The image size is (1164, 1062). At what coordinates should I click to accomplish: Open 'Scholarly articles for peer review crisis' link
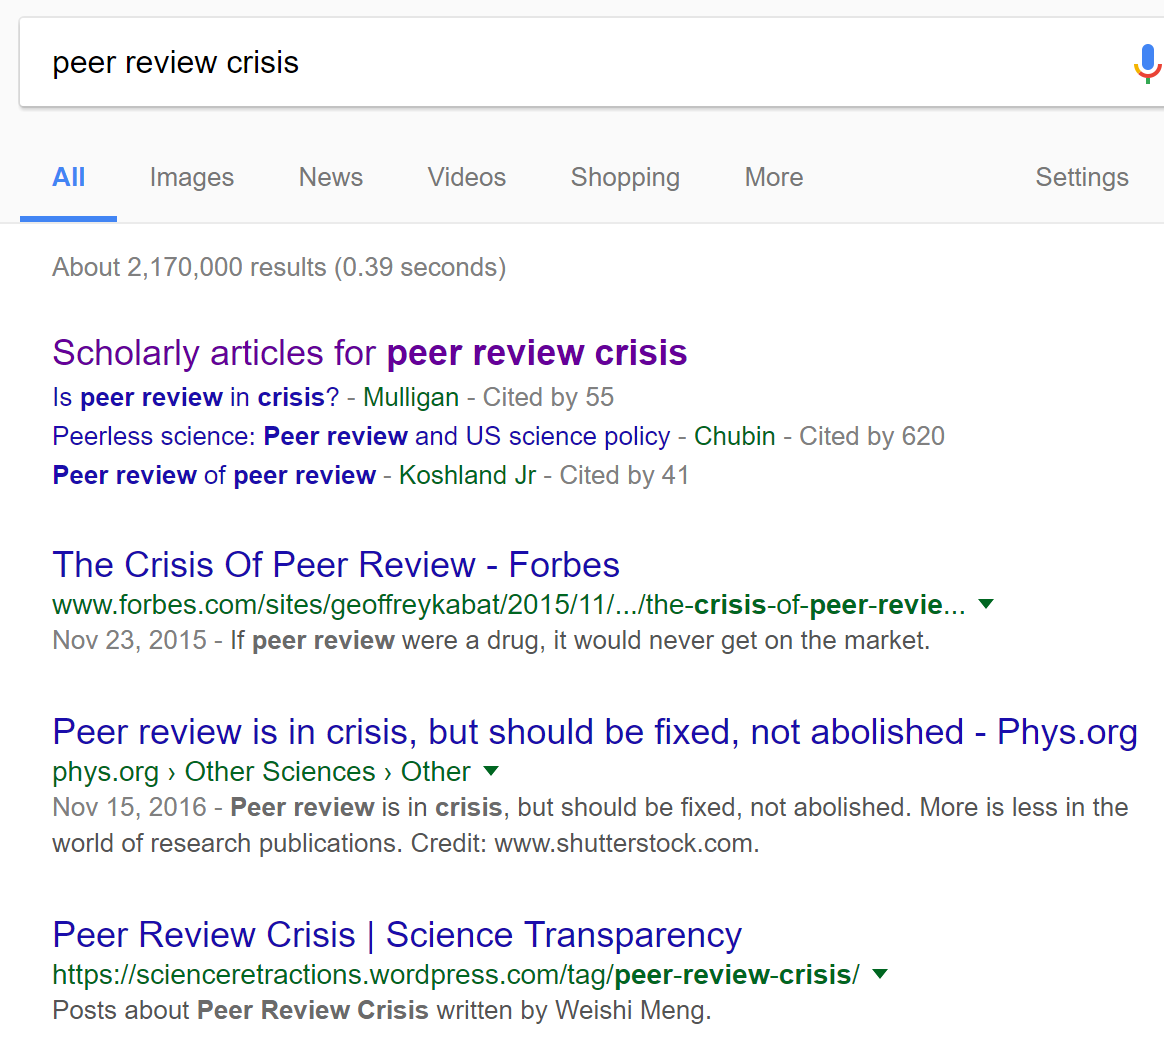tap(369, 353)
